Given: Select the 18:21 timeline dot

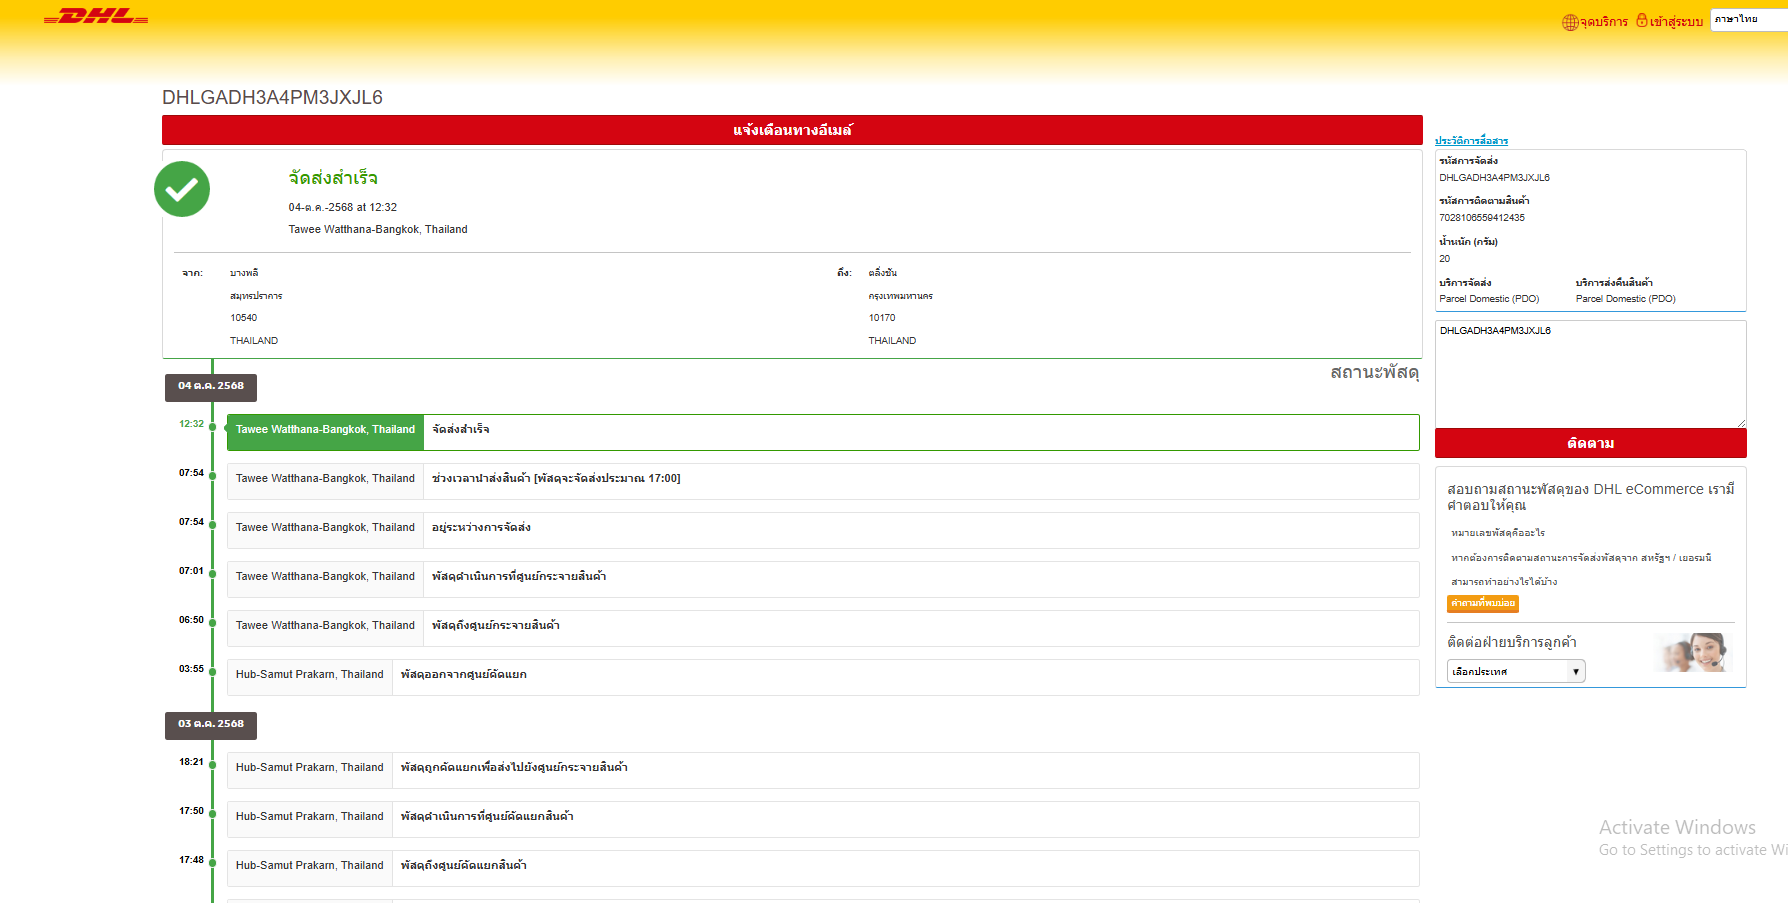Looking at the screenshot, I should pos(212,765).
